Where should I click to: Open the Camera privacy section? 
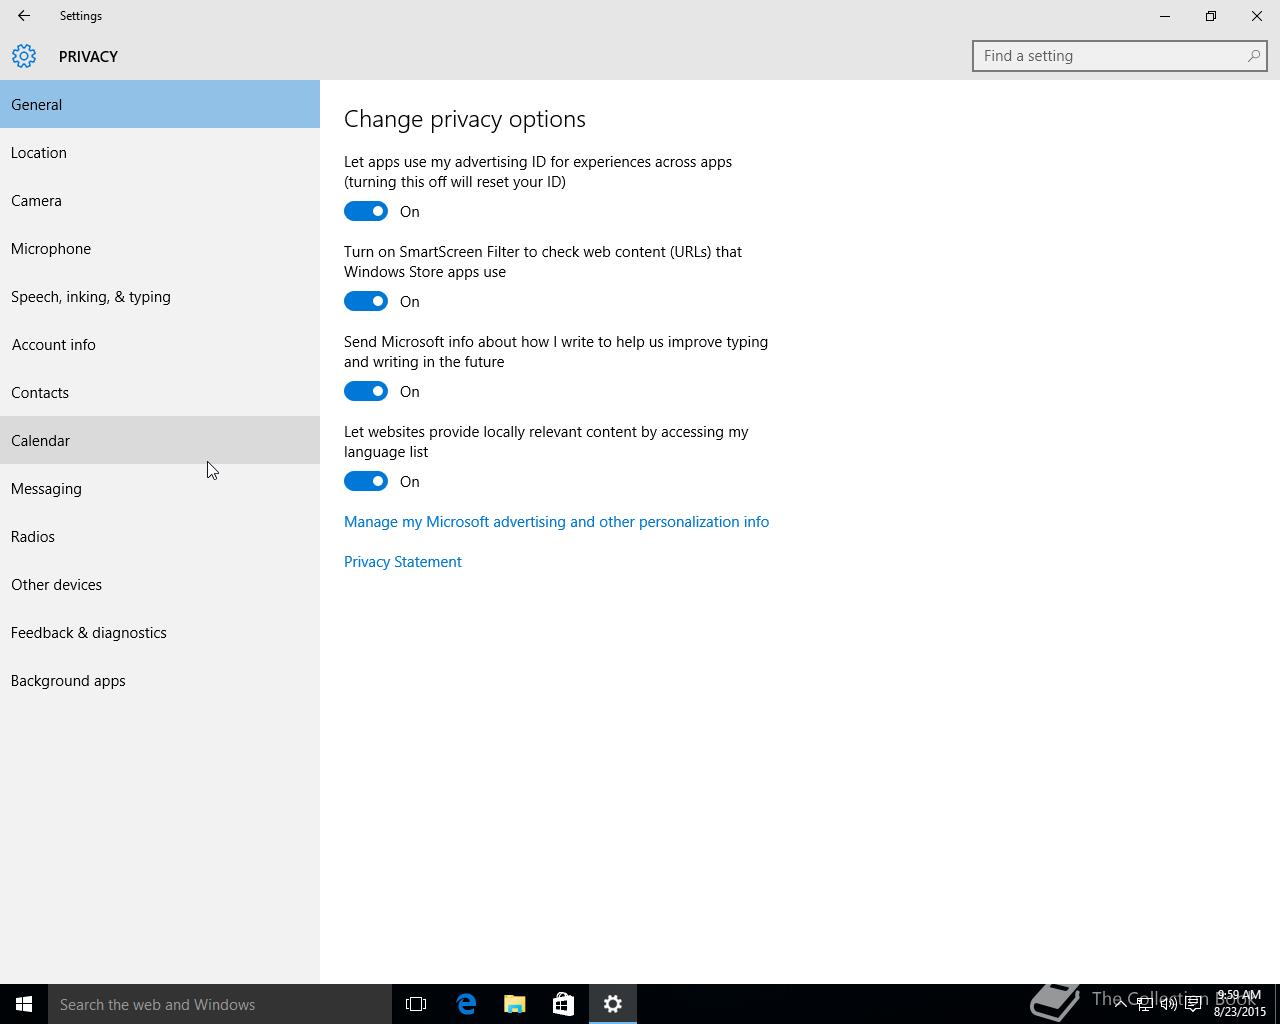click(160, 200)
